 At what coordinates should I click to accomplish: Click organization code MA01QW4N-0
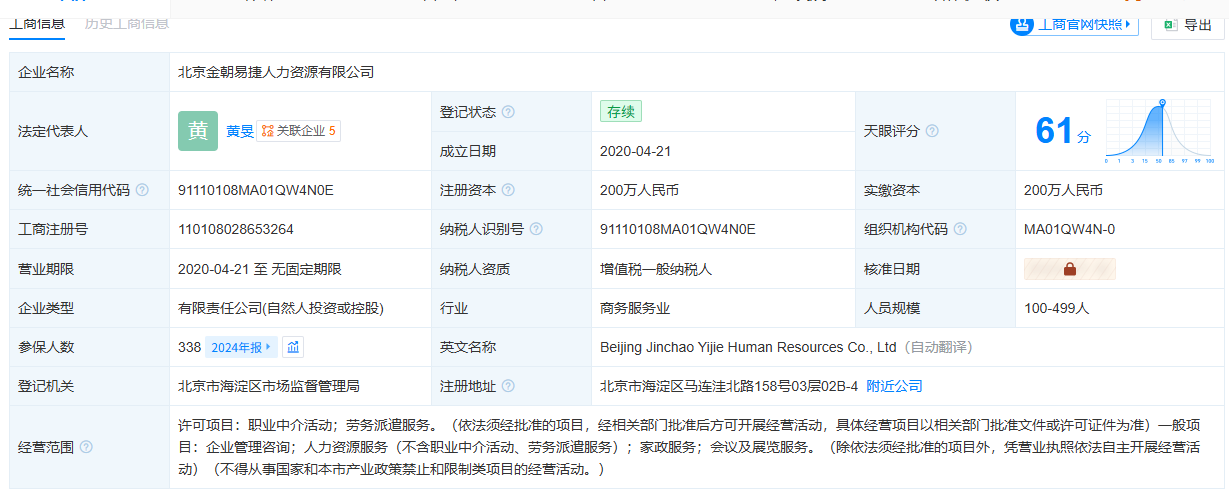pyautogui.click(x=1069, y=229)
